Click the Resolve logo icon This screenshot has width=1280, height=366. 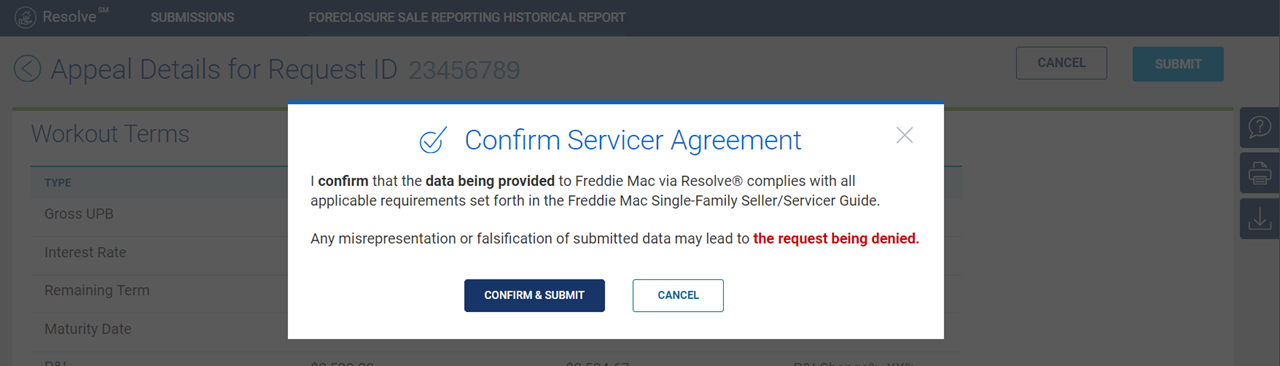pos(24,17)
